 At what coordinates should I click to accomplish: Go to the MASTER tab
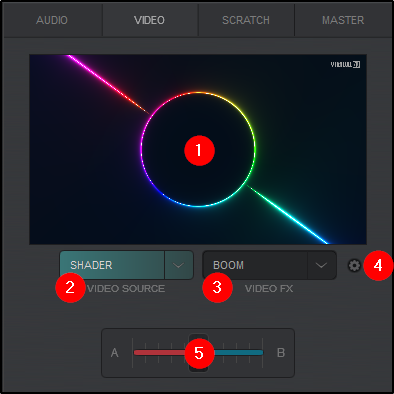click(343, 20)
